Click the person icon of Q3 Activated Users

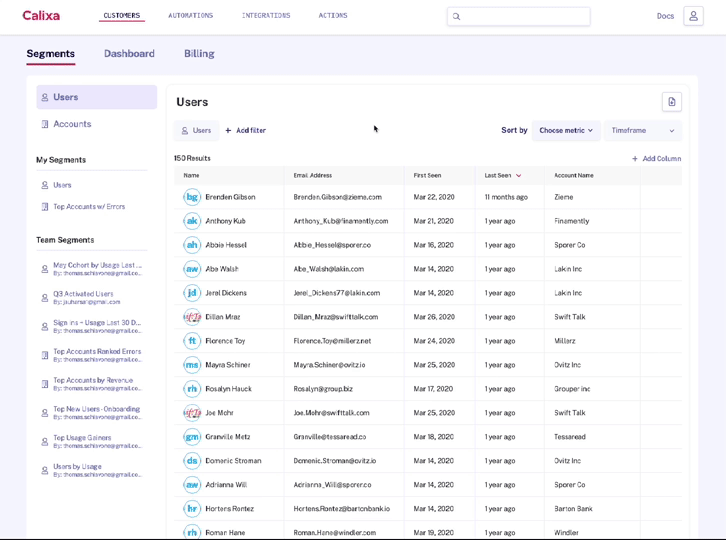pos(45,298)
